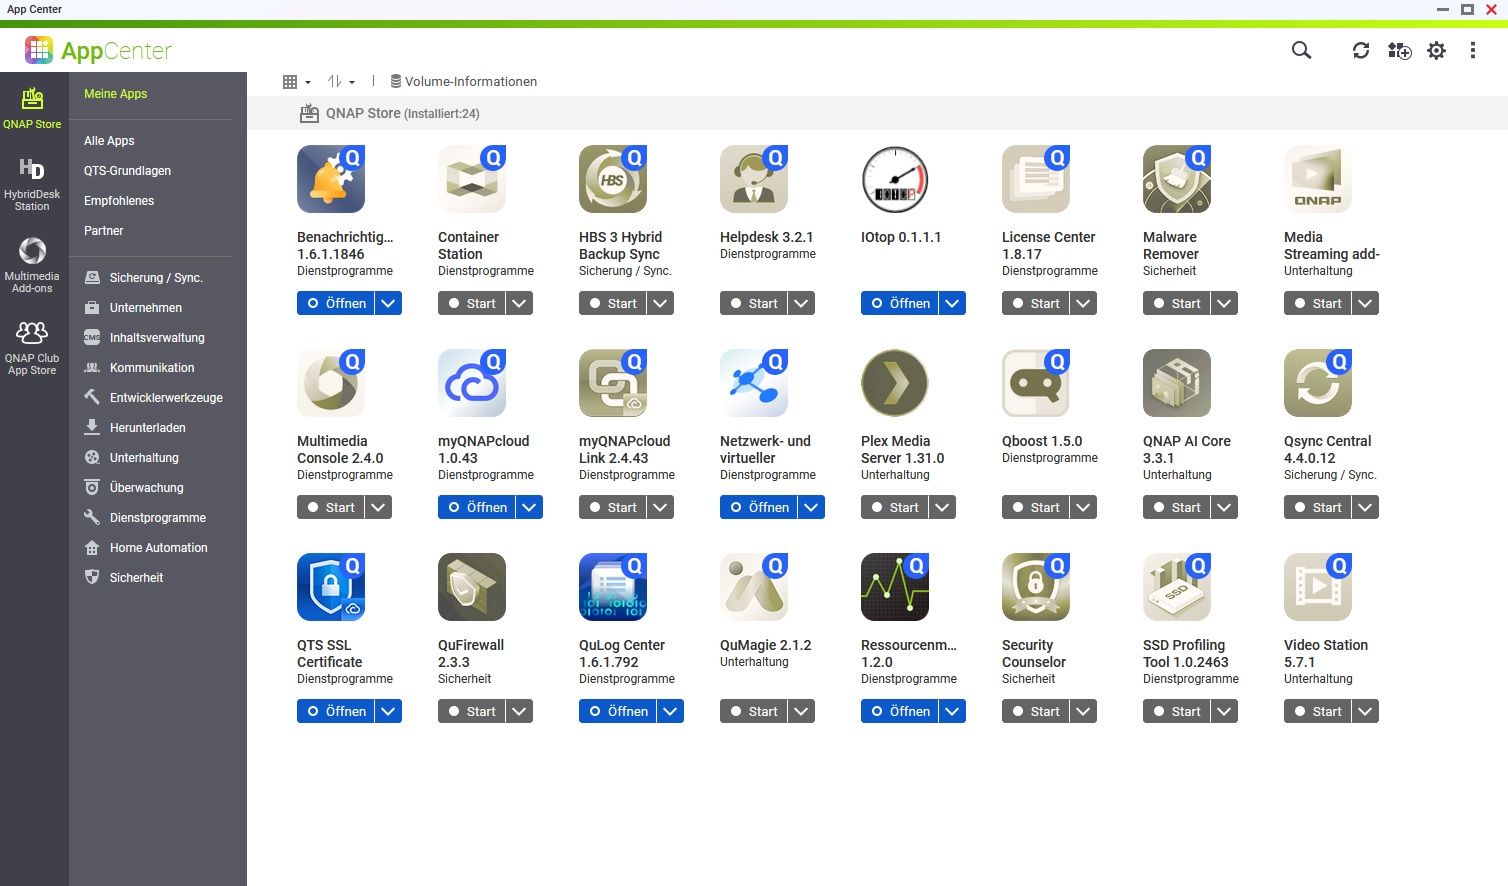Image resolution: width=1508 pixels, height=886 pixels.
Task: Expand the view mode grid dropdown
Action: tap(297, 82)
